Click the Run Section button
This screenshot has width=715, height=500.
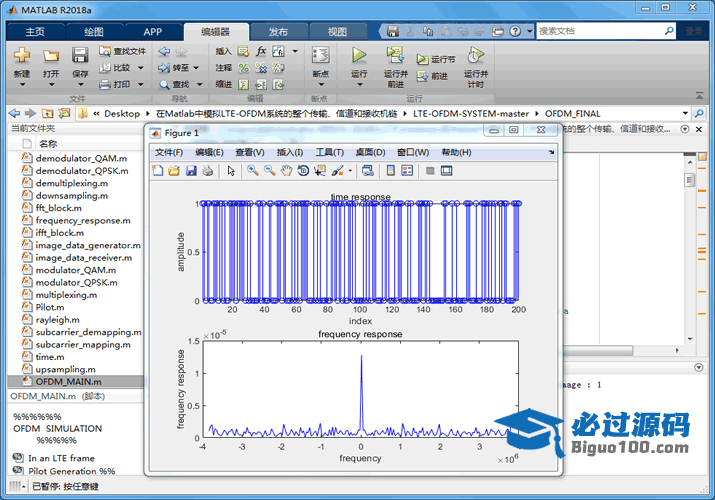(x=436, y=59)
